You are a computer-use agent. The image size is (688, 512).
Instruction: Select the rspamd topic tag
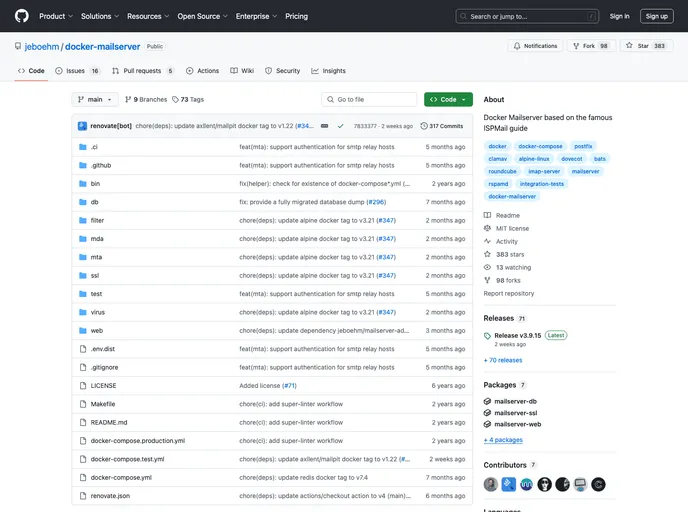pos(498,184)
